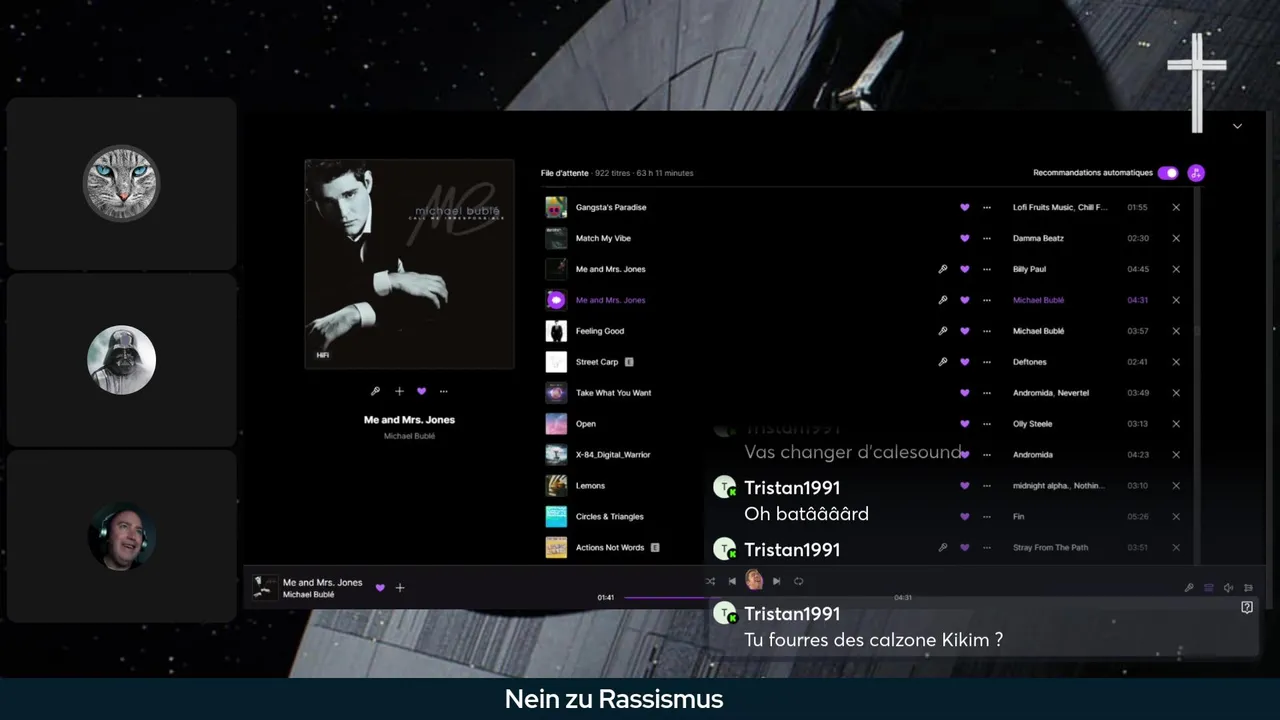Click the add-tracks icon beside Recommandations automatiques
Screen dimensions: 1280x720
[1196, 173]
